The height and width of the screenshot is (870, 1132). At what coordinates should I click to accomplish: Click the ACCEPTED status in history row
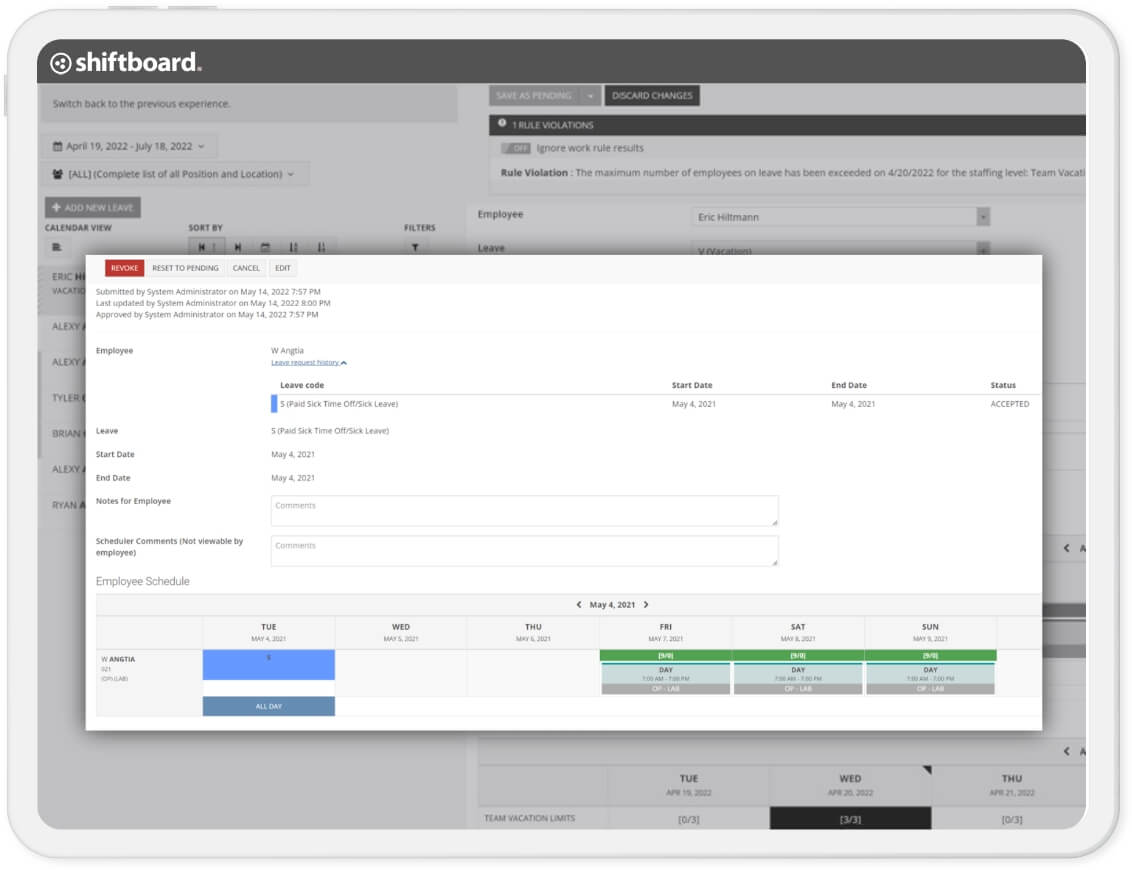1009,404
